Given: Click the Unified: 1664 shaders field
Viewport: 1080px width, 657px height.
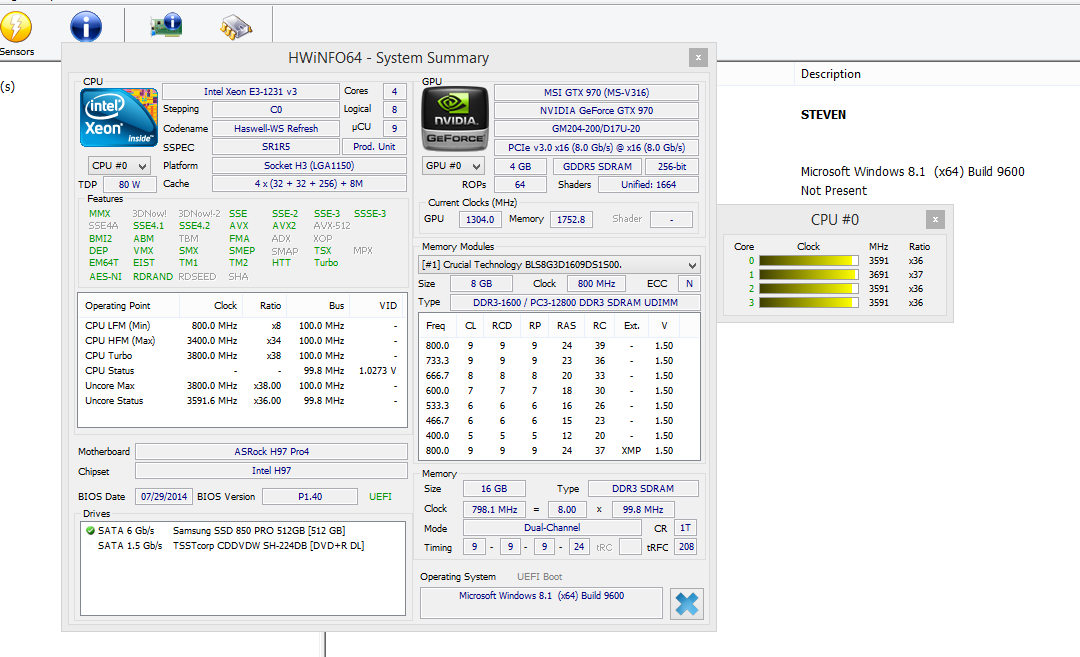Looking at the screenshot, I should 648,185.
